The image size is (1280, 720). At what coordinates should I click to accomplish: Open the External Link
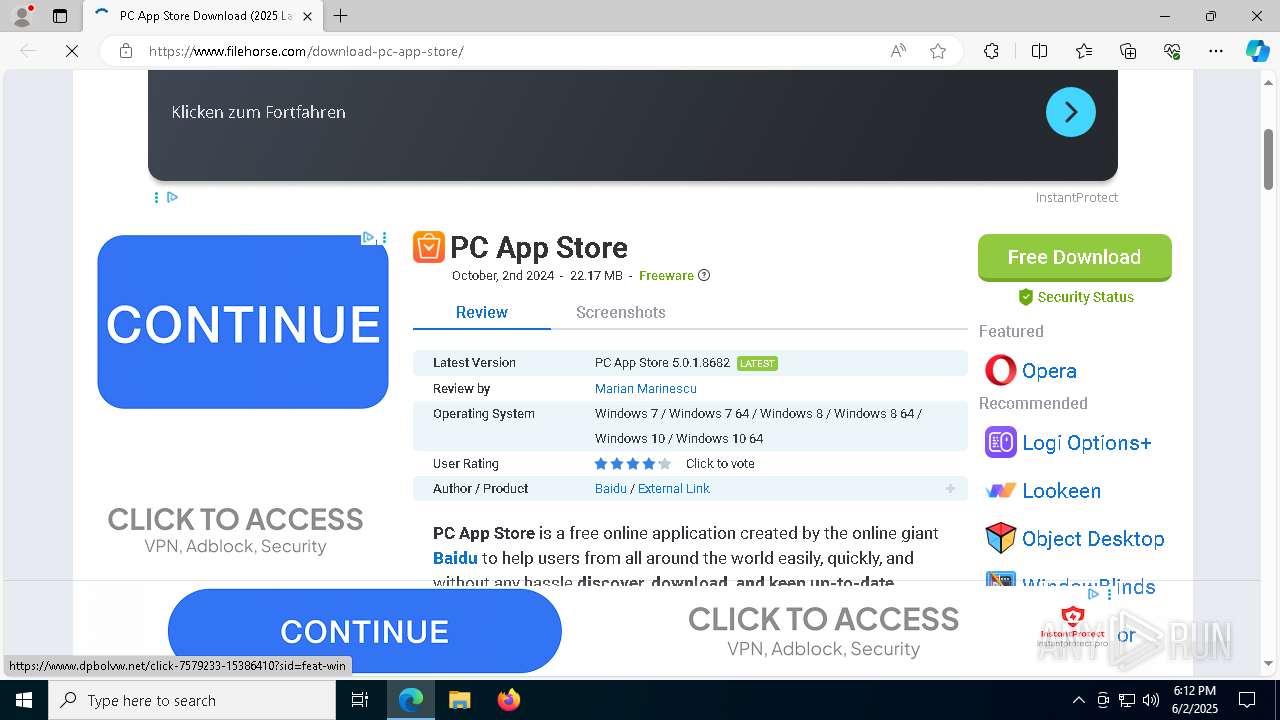(673, 489)
